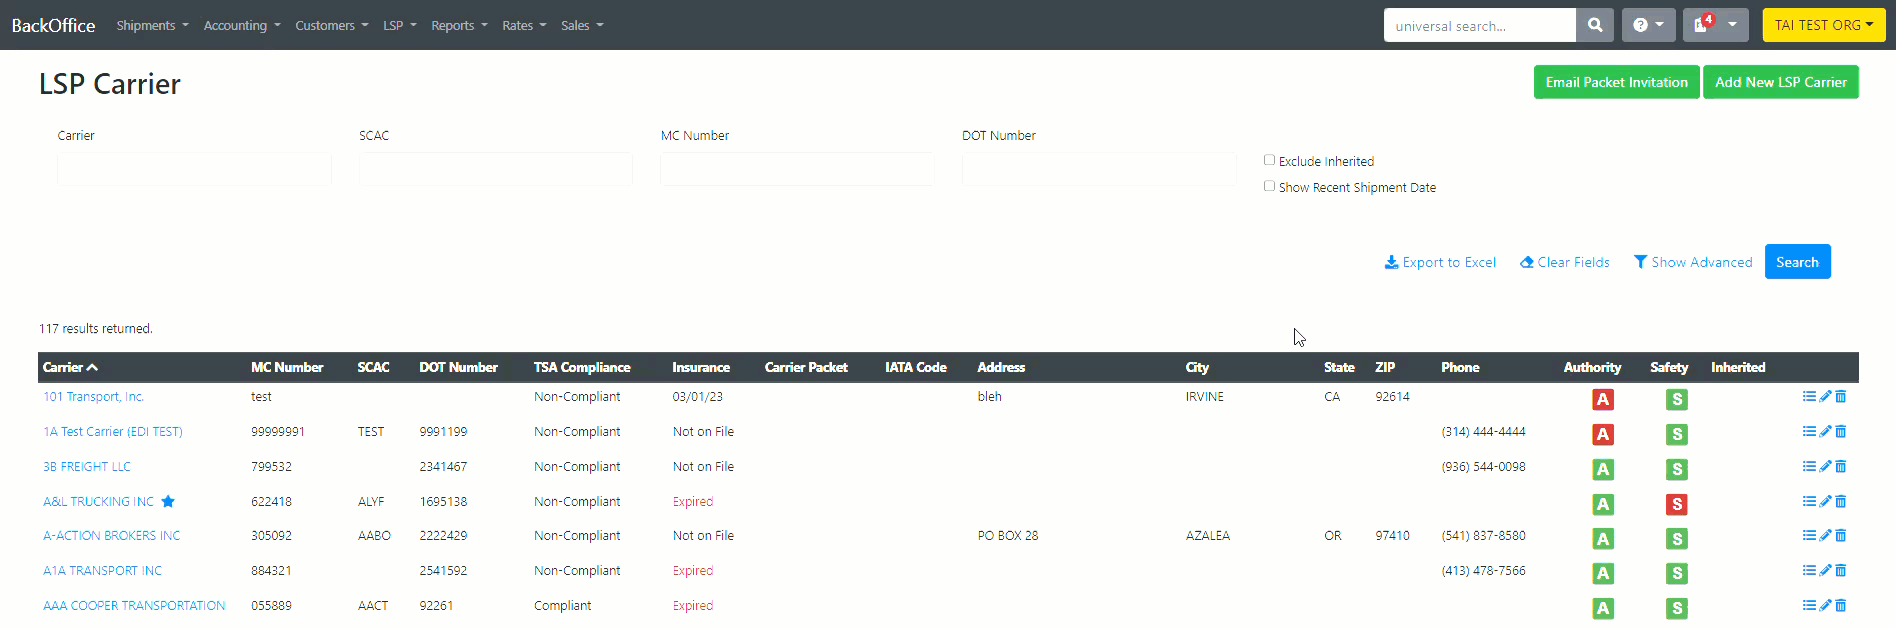
Task: Enable the Exclude Inherited checkbox
Action: 1269,160
